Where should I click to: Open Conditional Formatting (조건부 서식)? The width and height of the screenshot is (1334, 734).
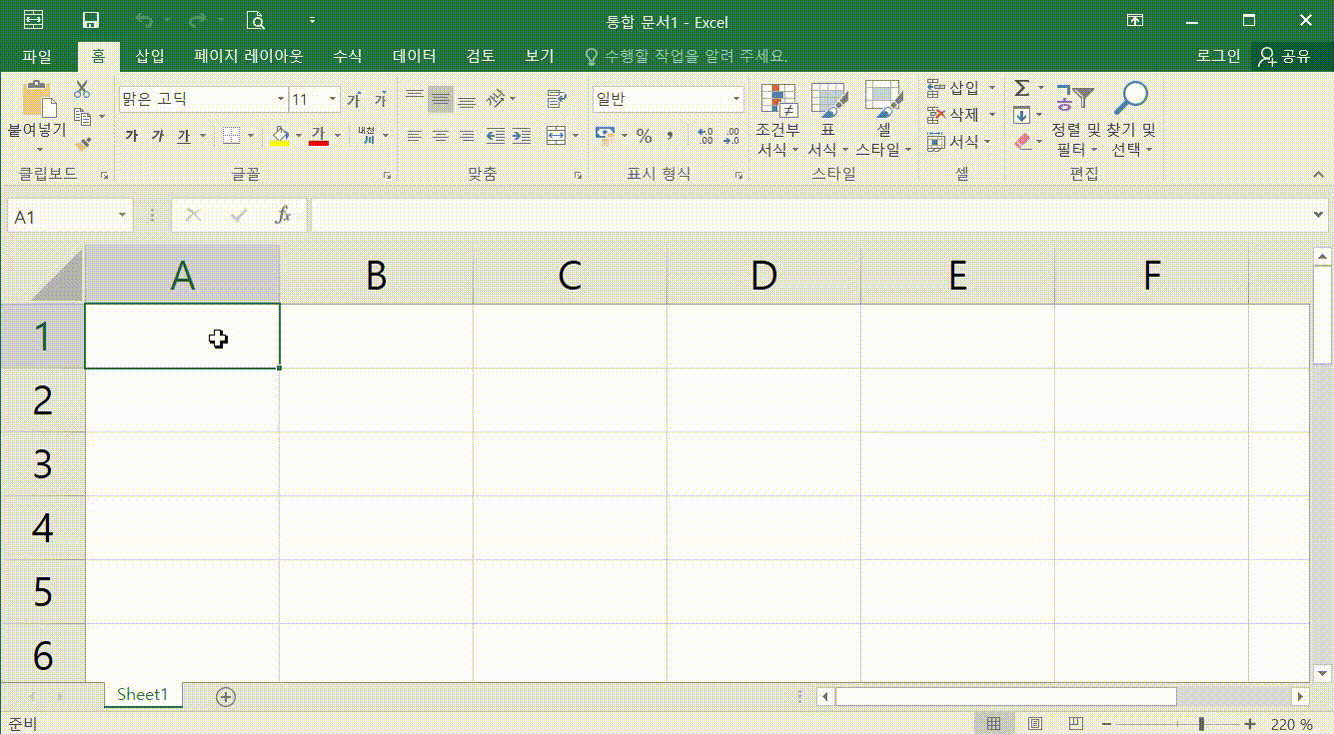coord(779,119)
